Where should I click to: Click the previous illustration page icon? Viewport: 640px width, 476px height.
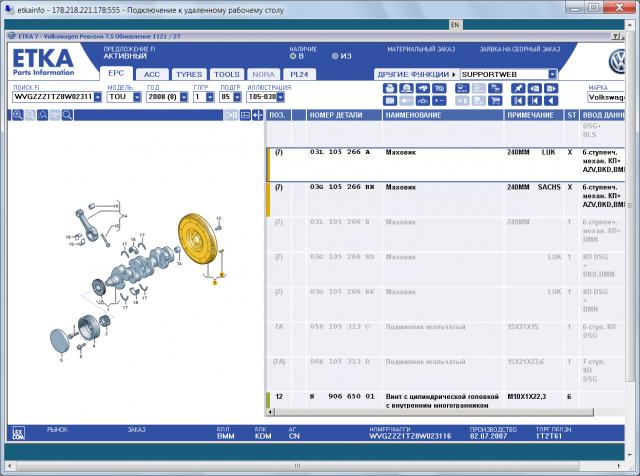pos(534,88)
